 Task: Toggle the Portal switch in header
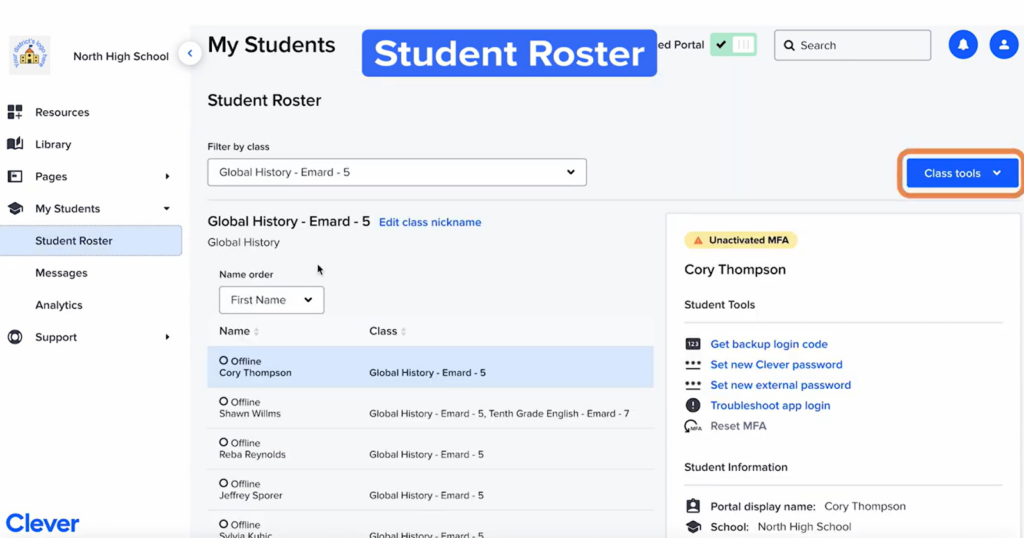coord(733,45)
